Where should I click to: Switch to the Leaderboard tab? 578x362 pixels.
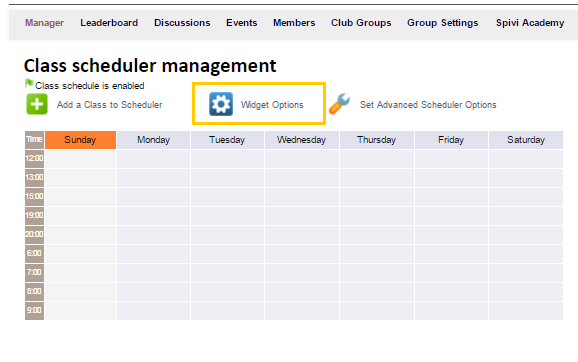[109, 23]
